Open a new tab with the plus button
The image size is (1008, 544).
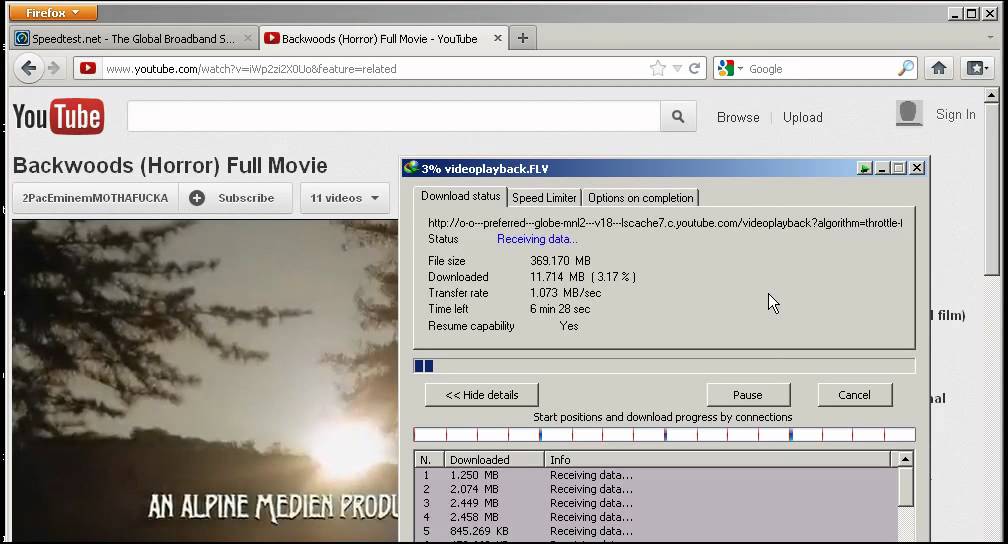click(523, 38)
